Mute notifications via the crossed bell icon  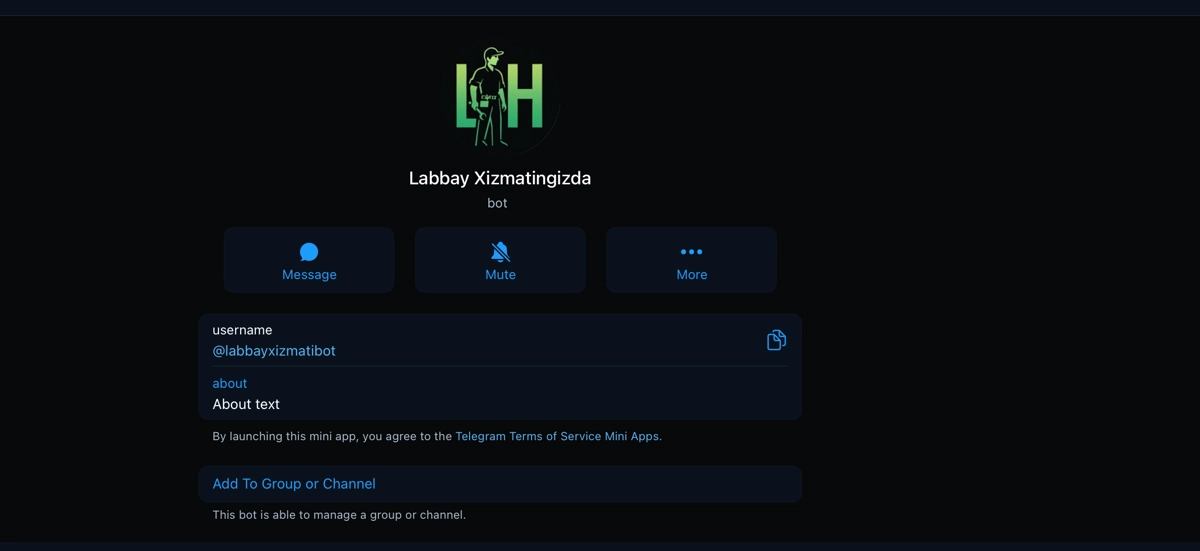pyautogui.click(x=500, y=252)
